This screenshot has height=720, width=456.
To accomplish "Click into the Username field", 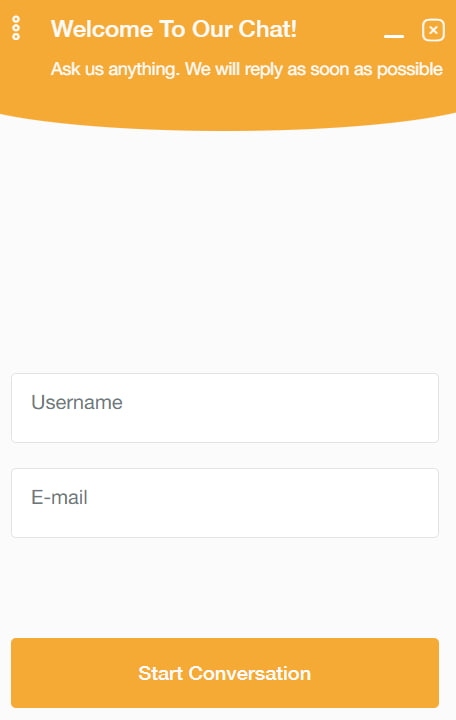I will (x=225, y=408).
